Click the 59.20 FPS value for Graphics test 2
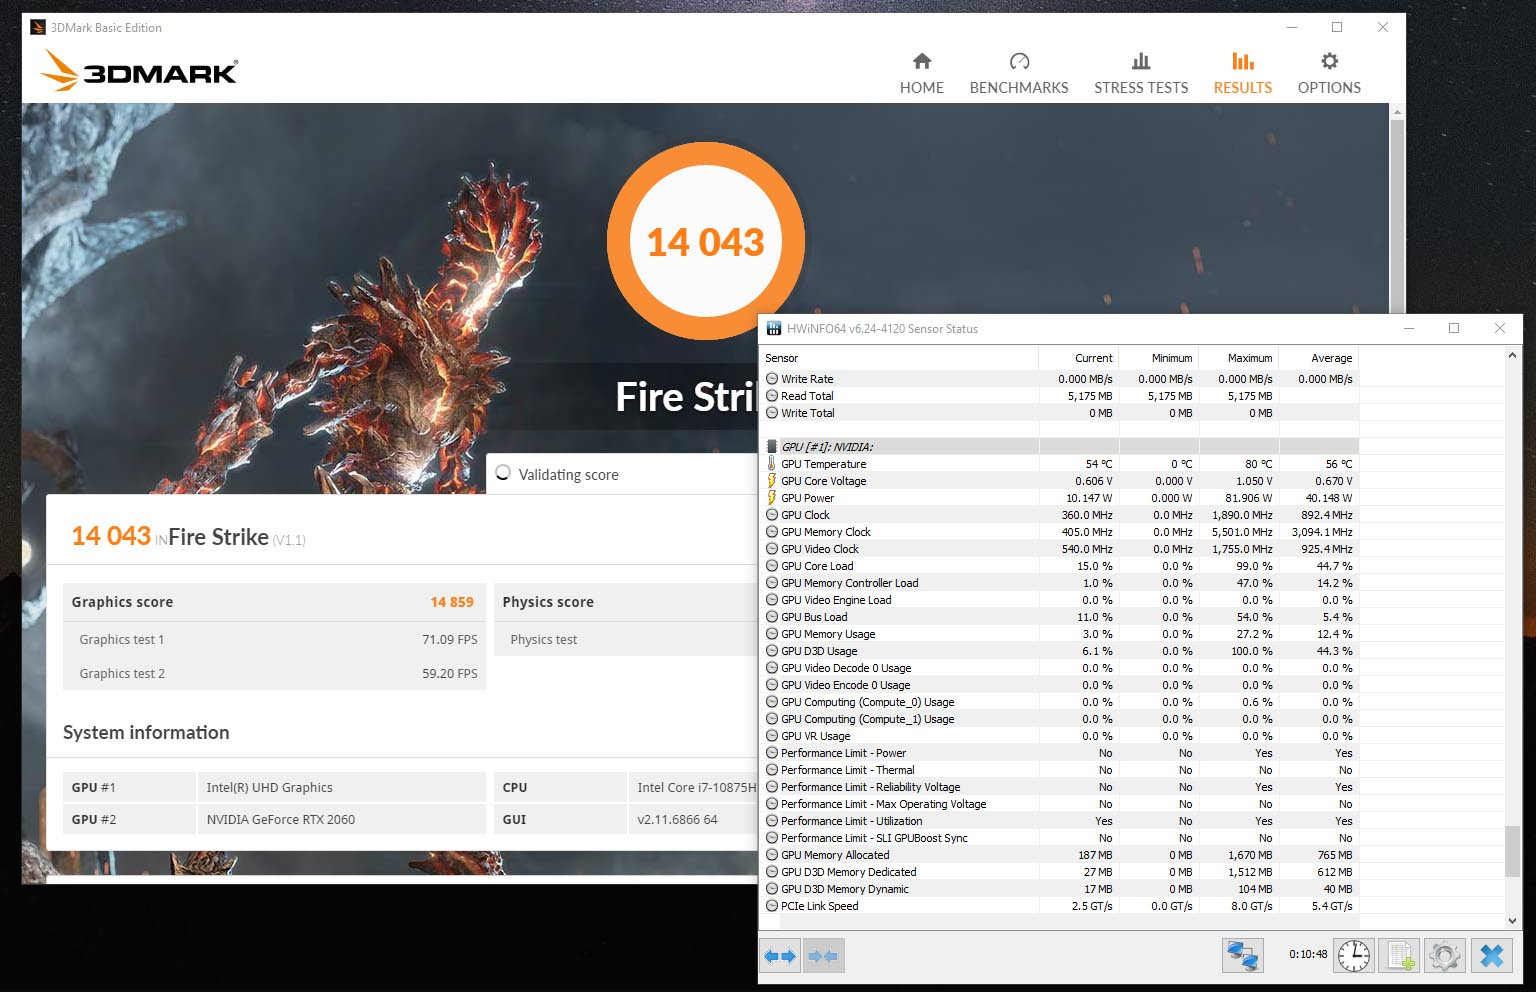This screenshot has width=1536, height=992. 450,674
